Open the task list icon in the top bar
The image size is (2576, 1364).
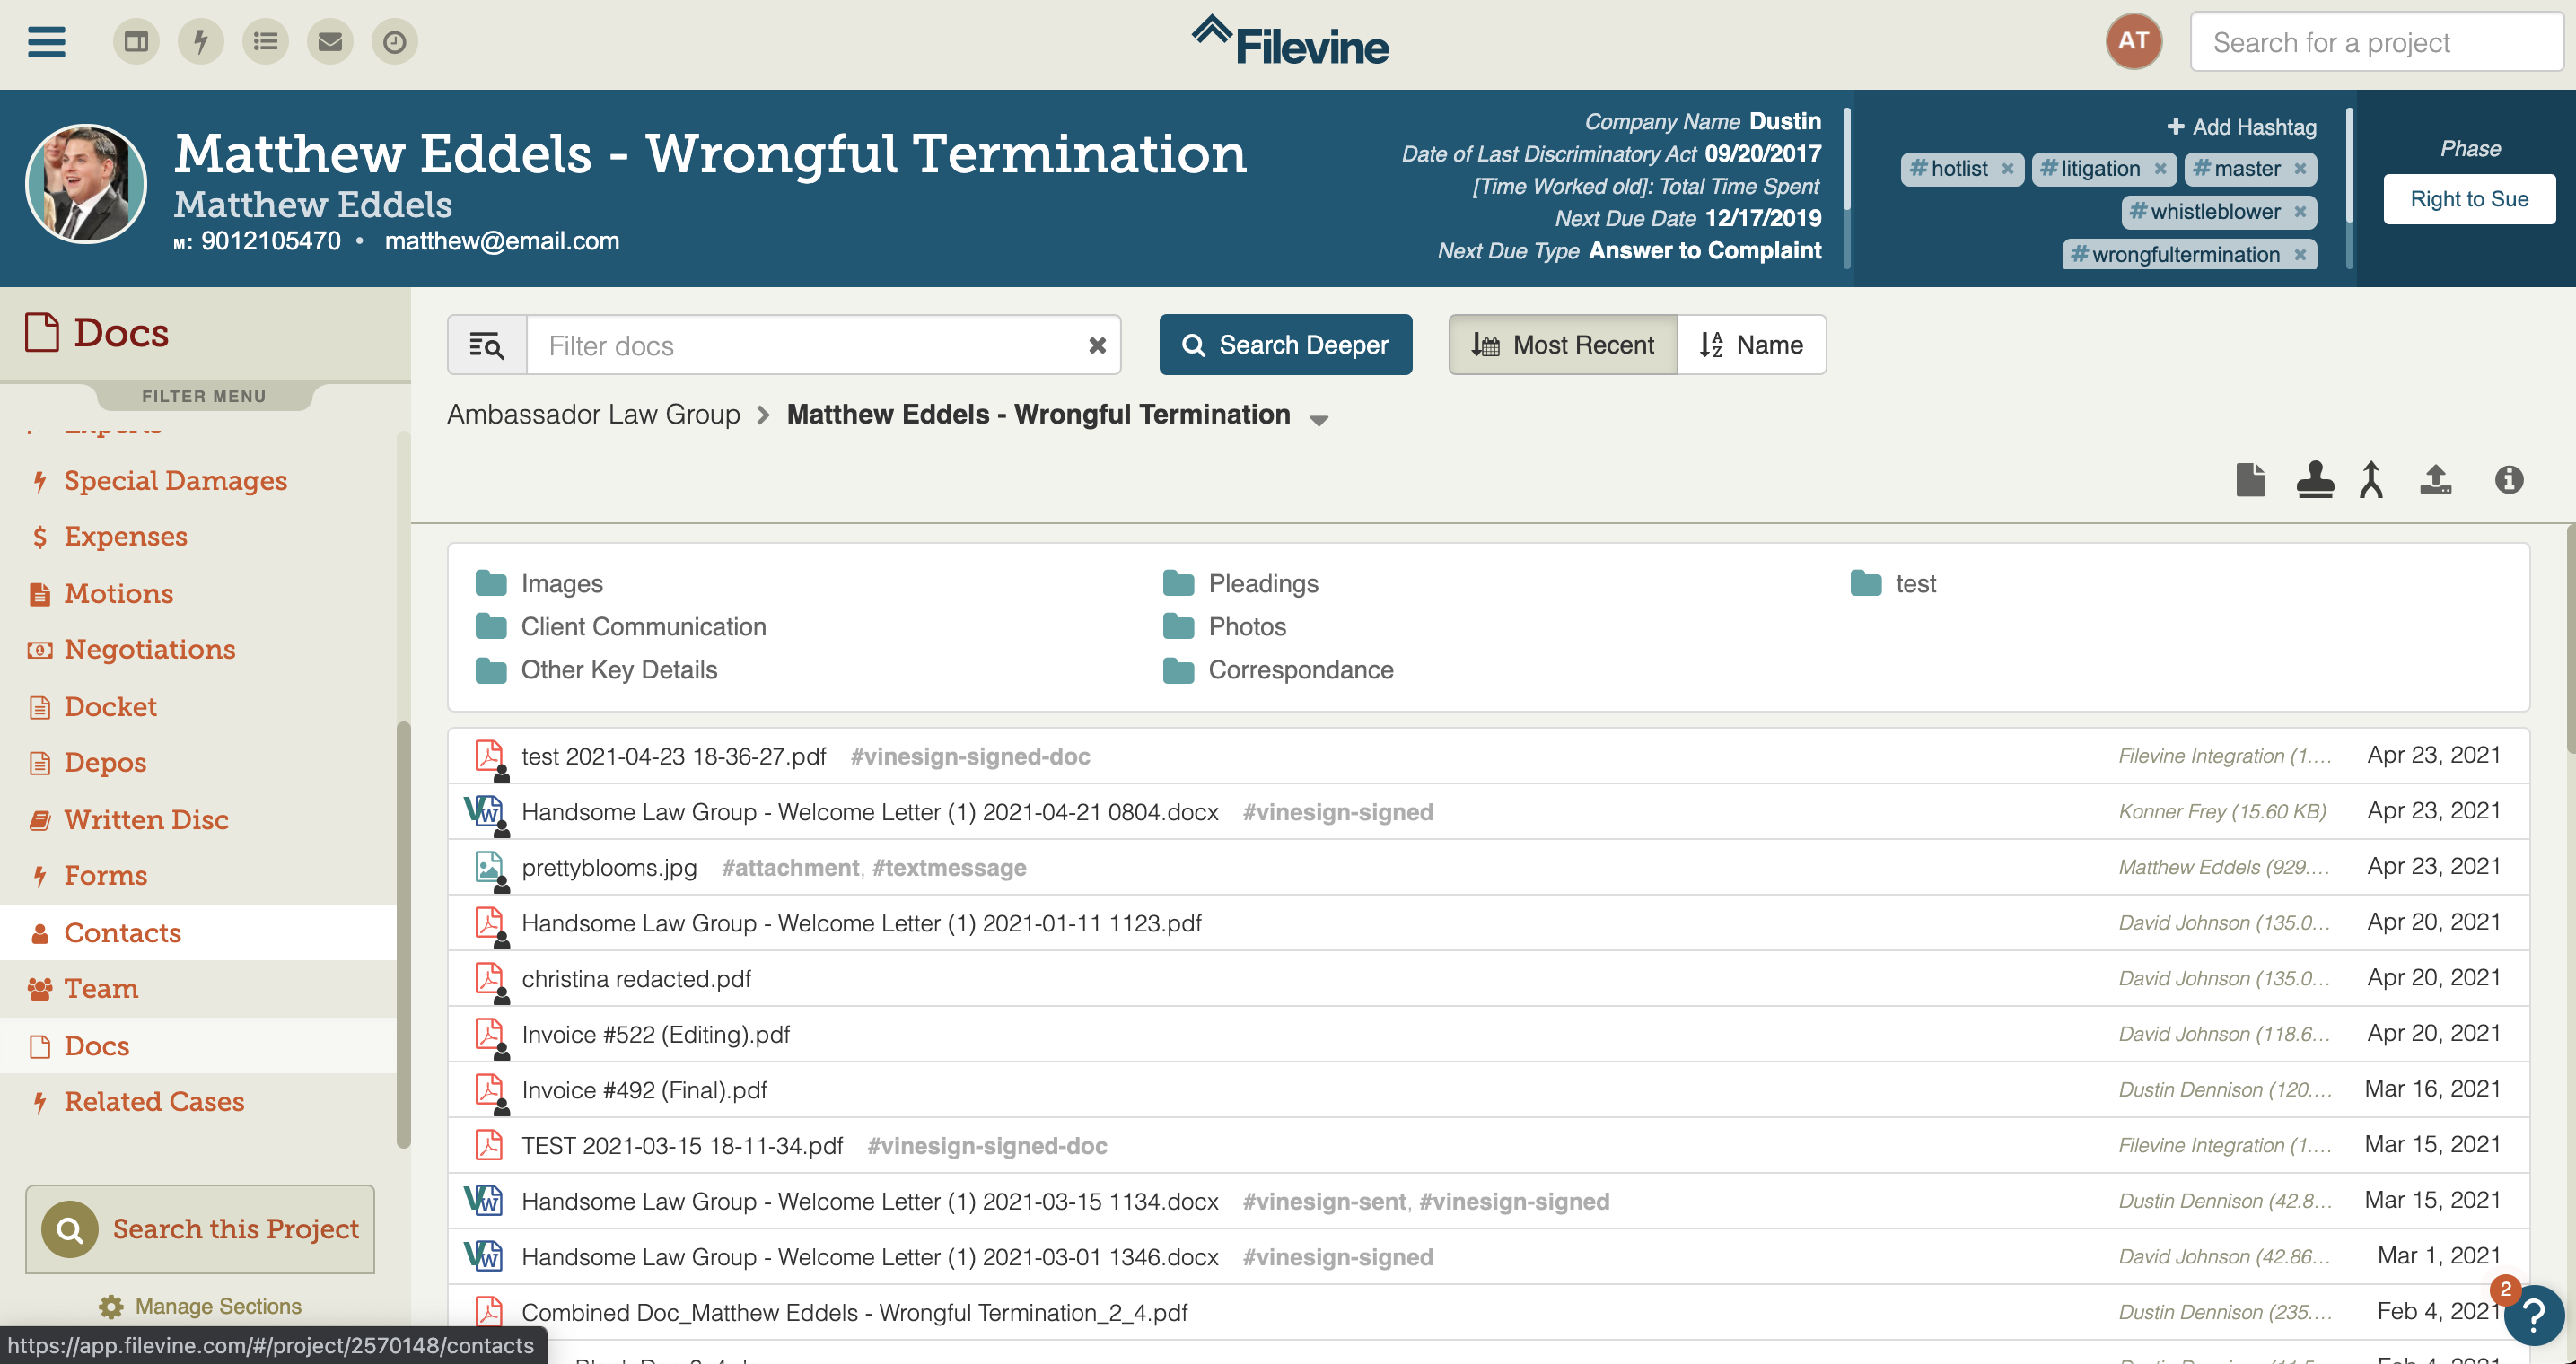(x=265, y=42)
